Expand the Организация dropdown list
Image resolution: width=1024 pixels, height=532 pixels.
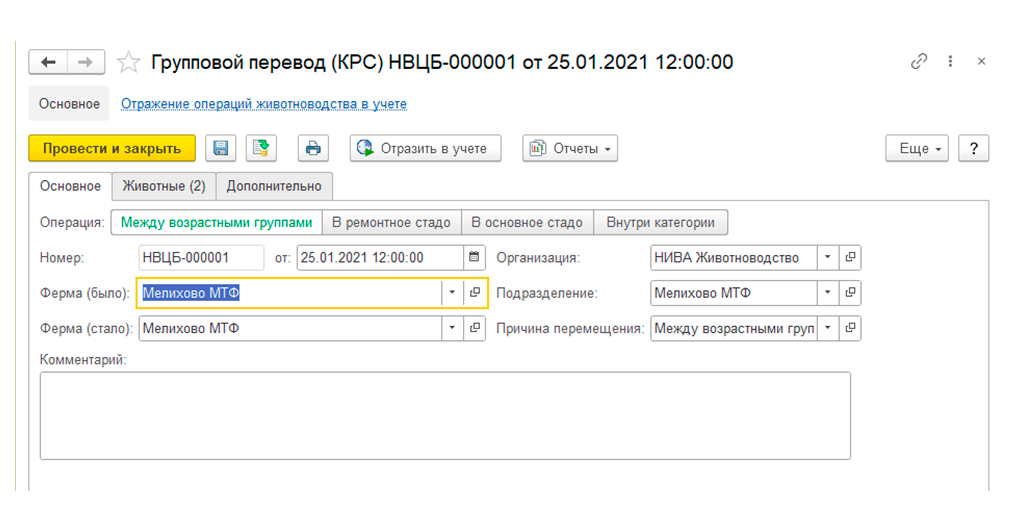[827, 257]
